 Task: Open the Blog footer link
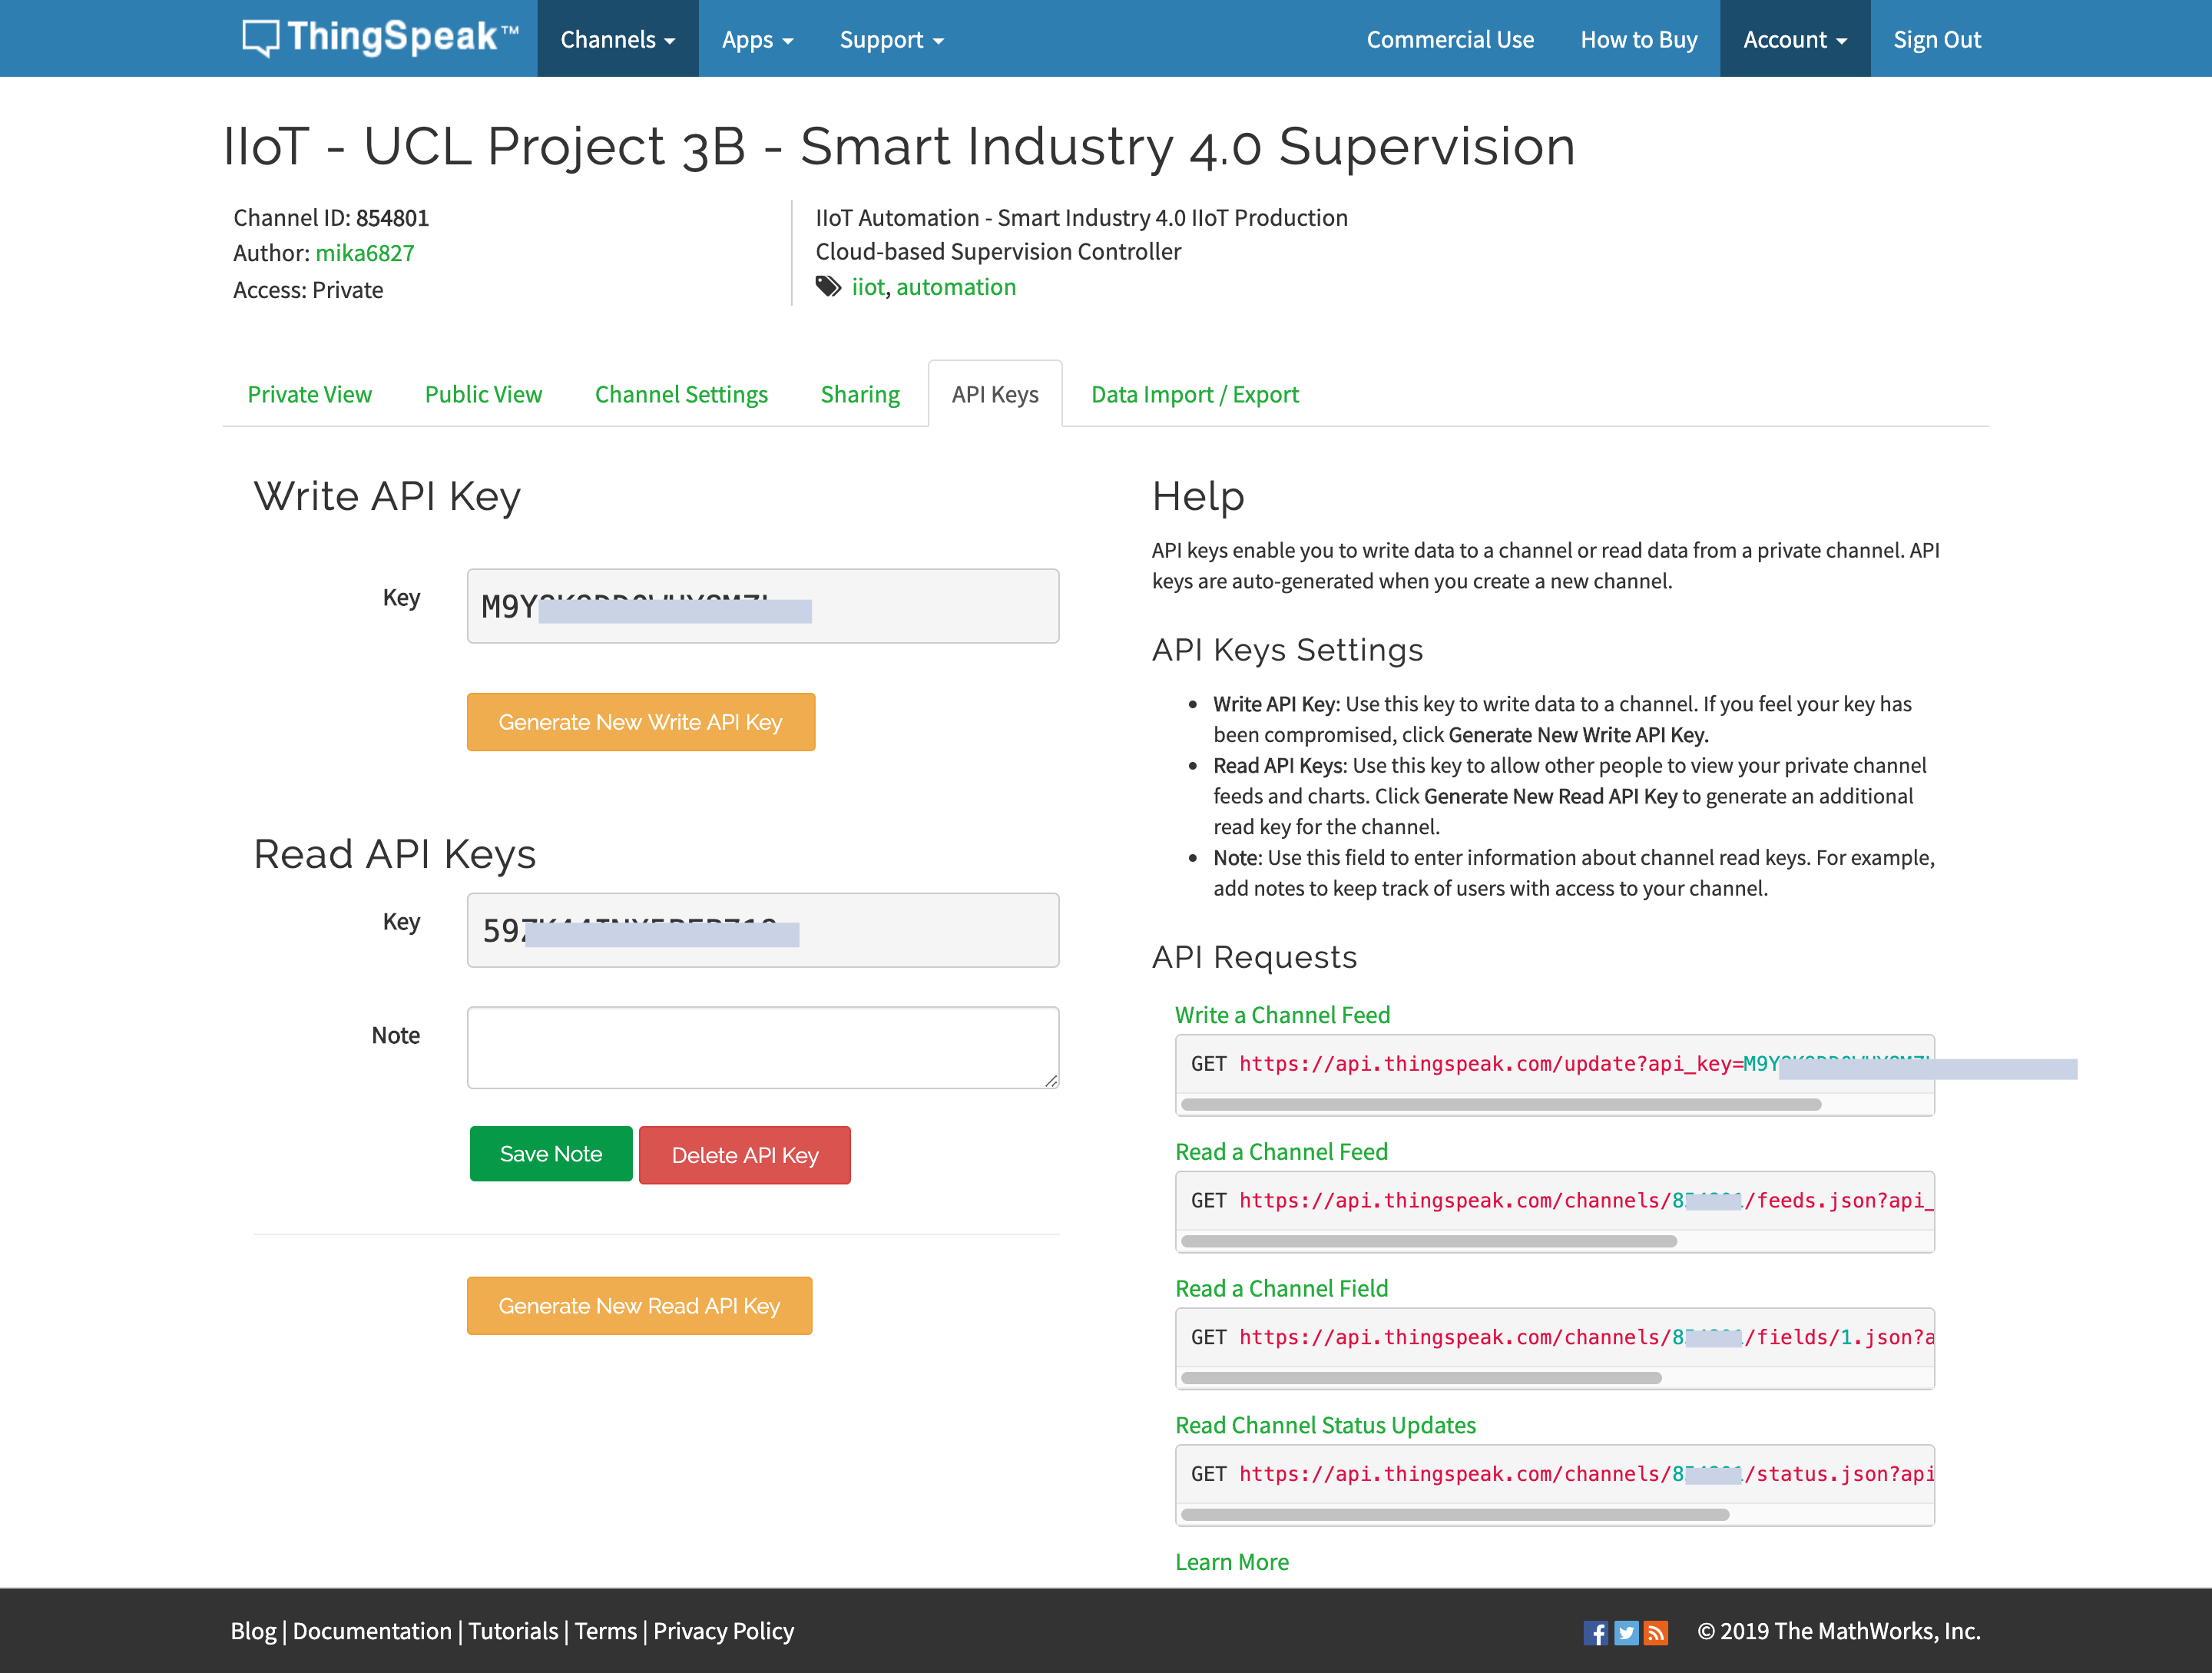click(253, 1631)
